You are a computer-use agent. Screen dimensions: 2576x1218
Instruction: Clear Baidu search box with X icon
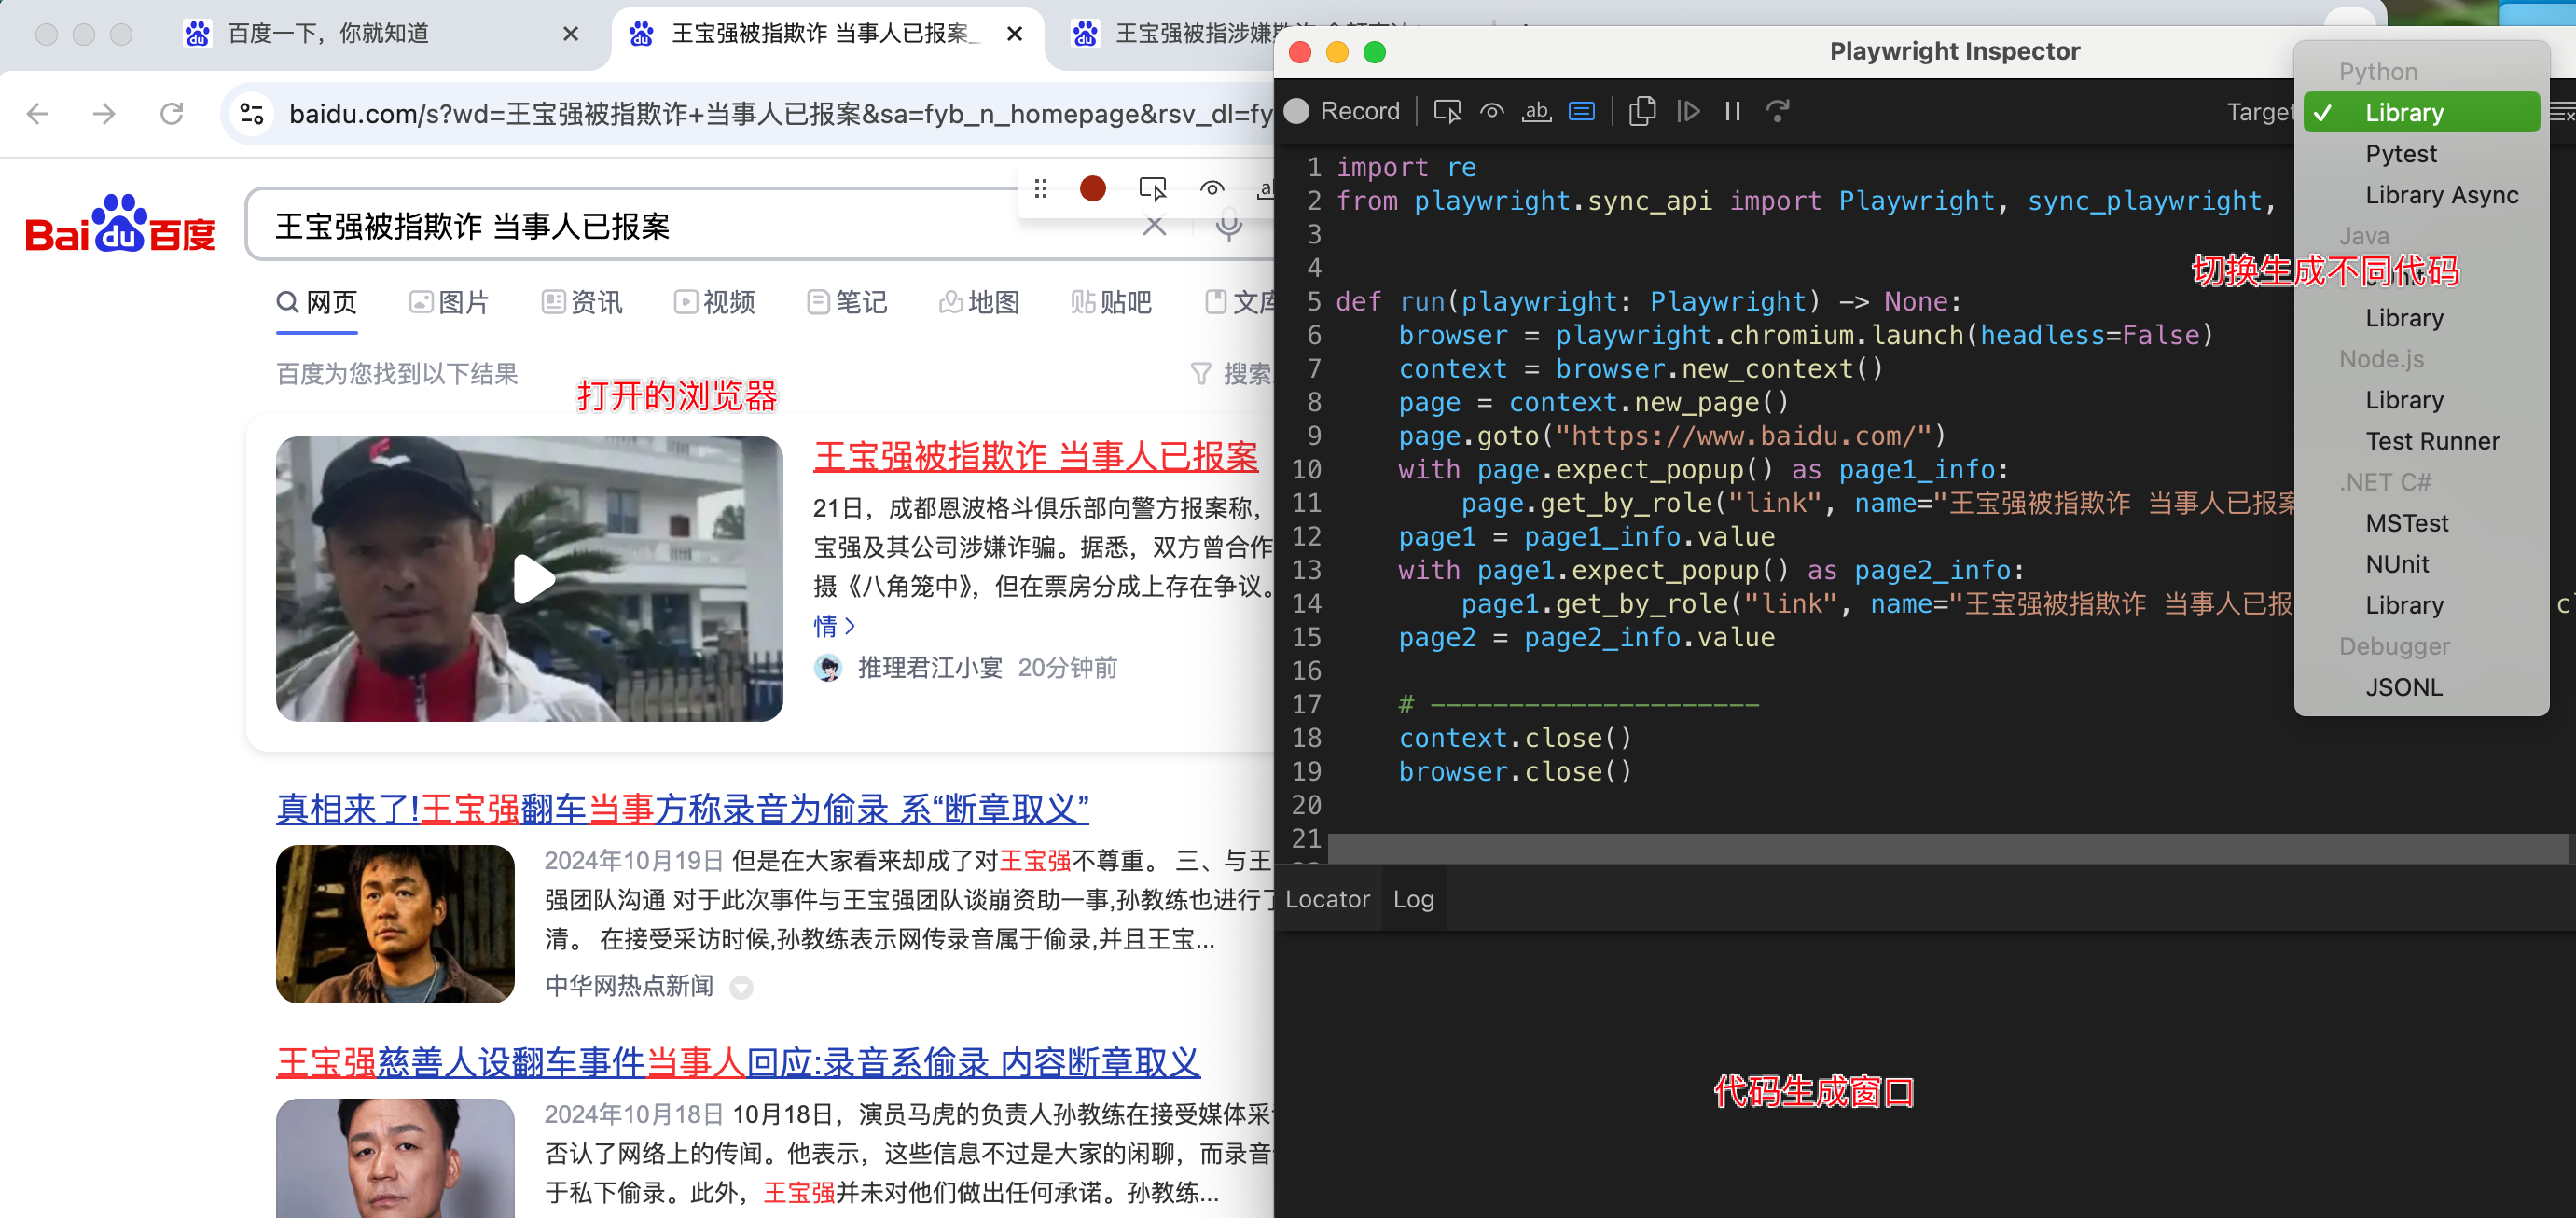click(1155, 225)
